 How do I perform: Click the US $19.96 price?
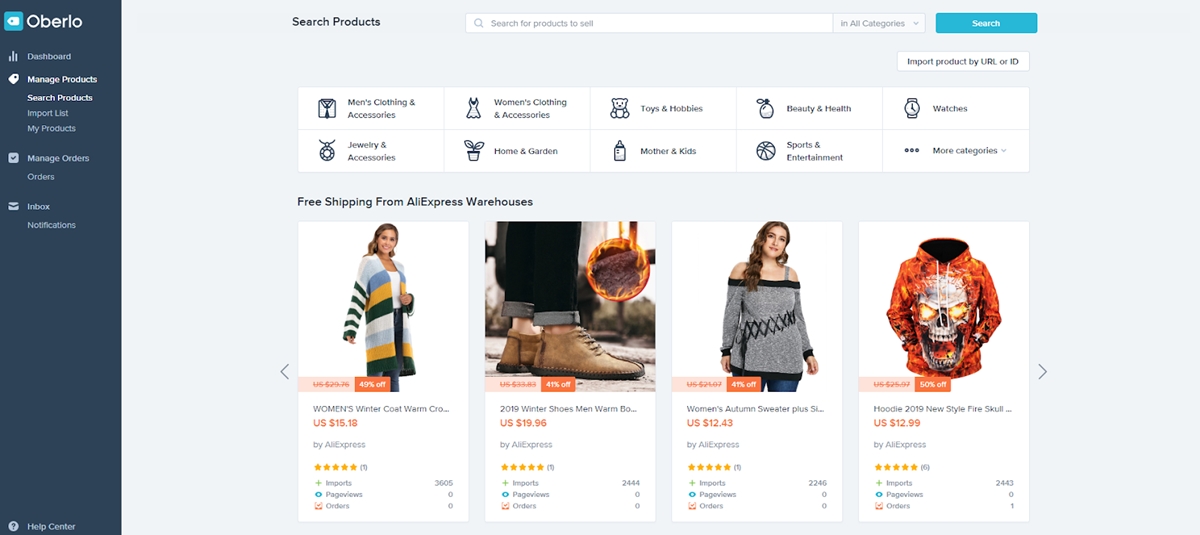click(523, 423)
